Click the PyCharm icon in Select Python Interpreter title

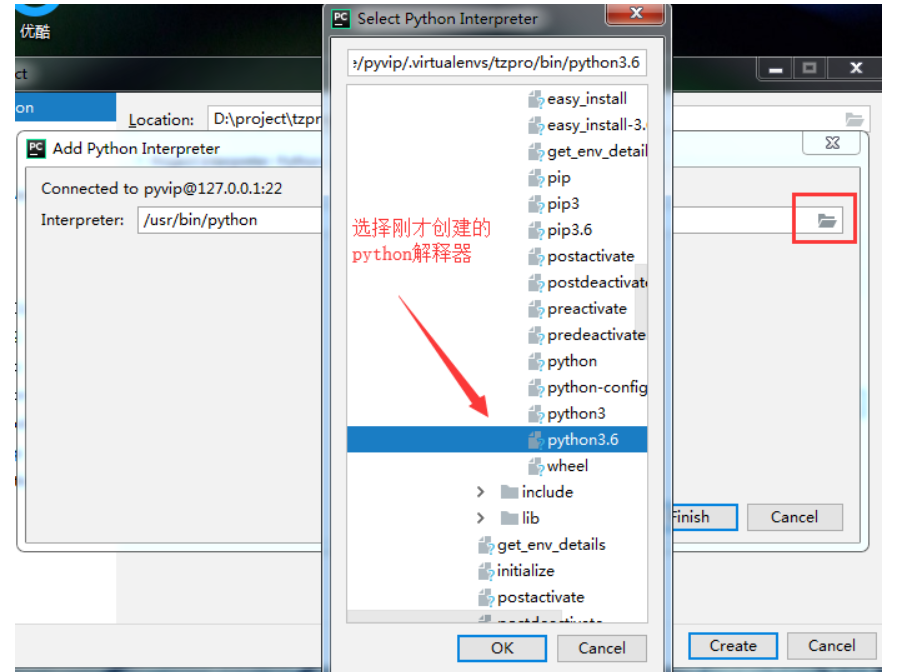pos(341,19)
